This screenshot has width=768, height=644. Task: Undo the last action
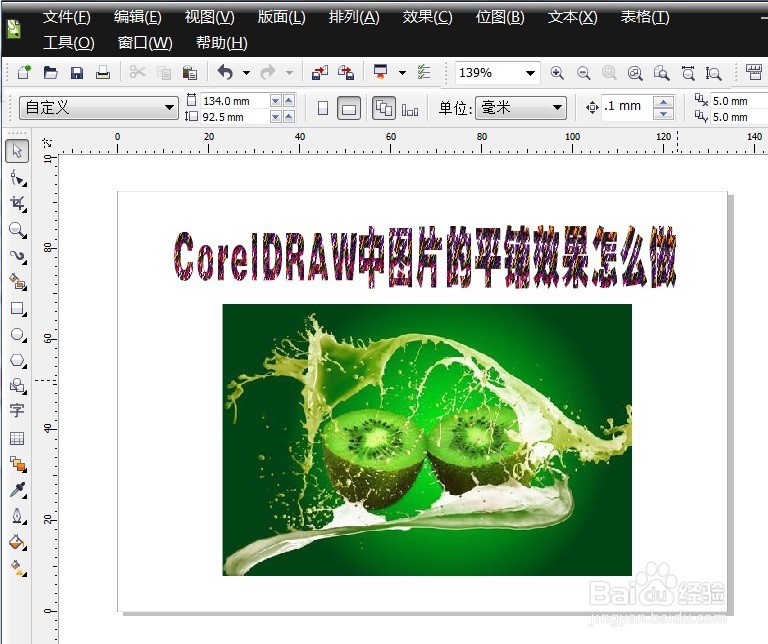click(x=225, y=72)
